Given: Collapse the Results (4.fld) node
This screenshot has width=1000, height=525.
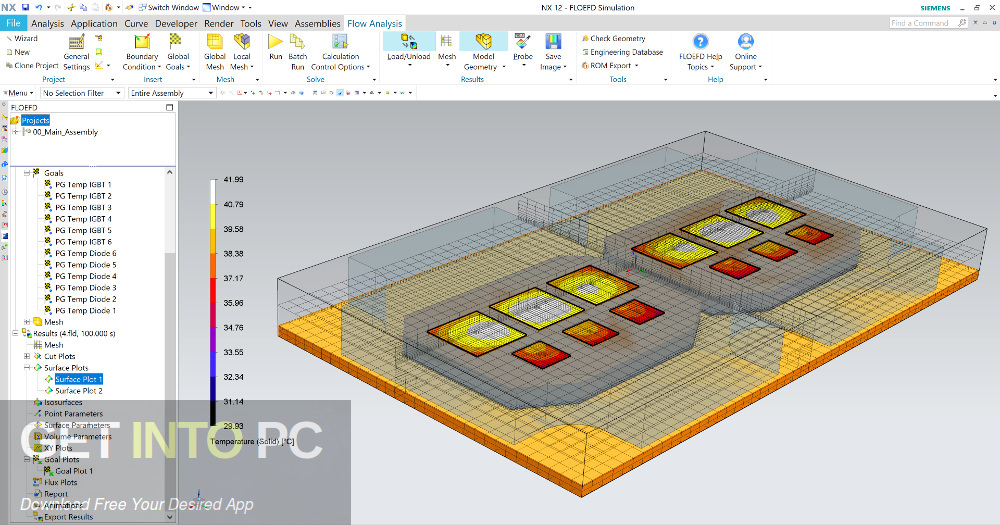Looking at the screenshot, I should click(x=15, y=334).
